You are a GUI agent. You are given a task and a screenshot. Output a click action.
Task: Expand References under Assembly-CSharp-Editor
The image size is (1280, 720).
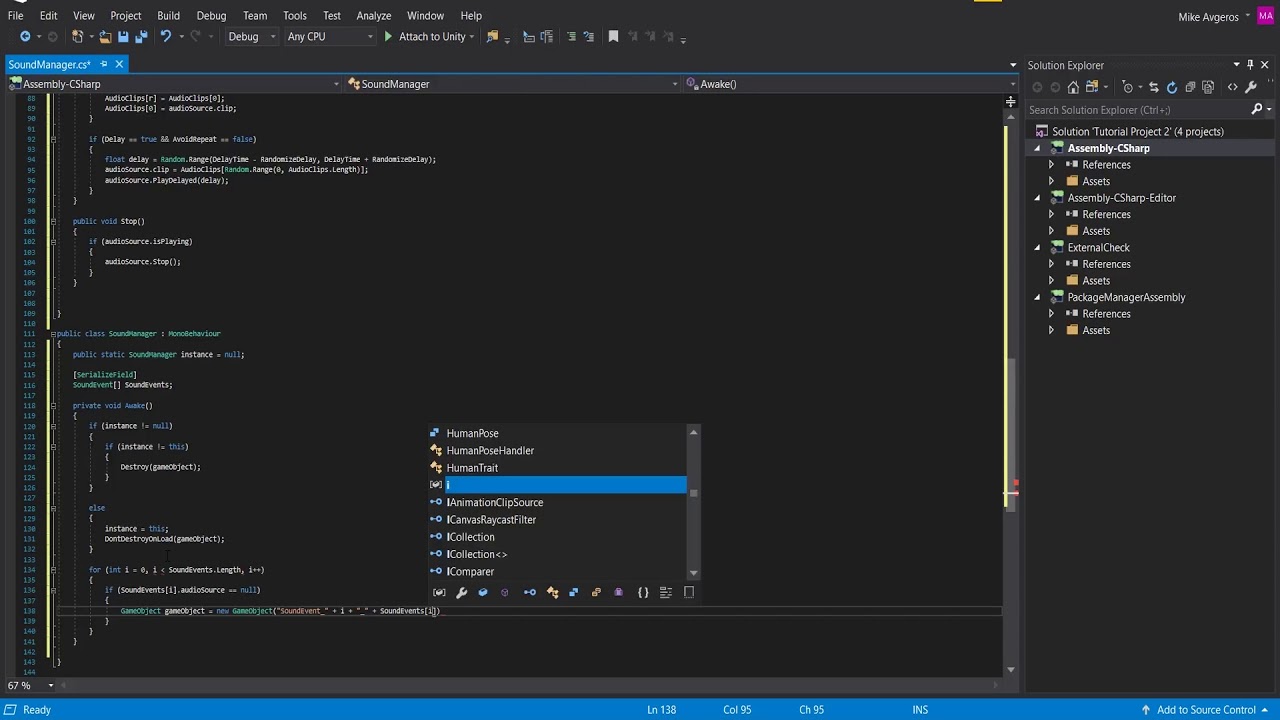[1051, 214]
